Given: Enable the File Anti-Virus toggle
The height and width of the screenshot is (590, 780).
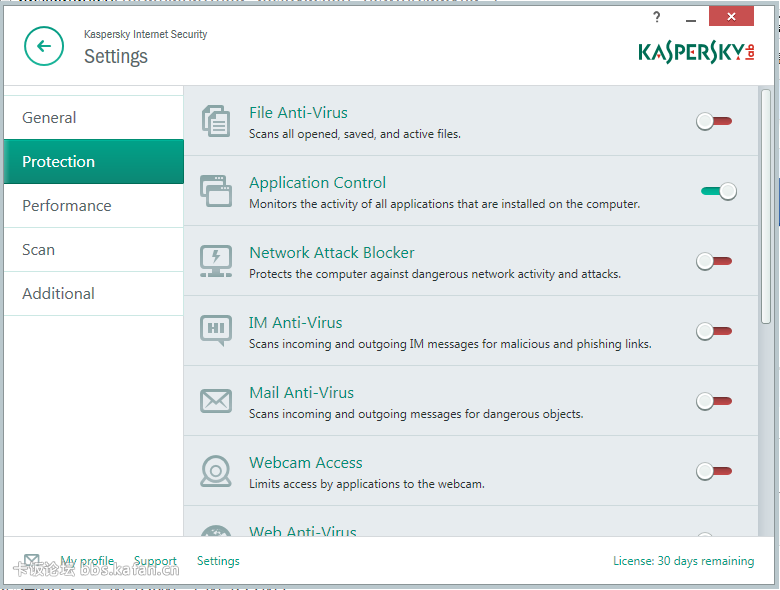Looking at the screenshot, I should pos(714,121).
